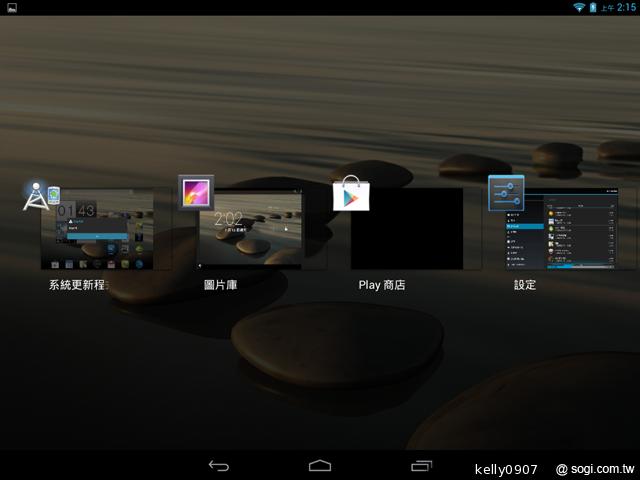Image resolution: width=640 pixels, height=480 pixels.
Task: Open the black Play 商店 thumbnail
Action: pyautogui.click(x=407, y=229)
